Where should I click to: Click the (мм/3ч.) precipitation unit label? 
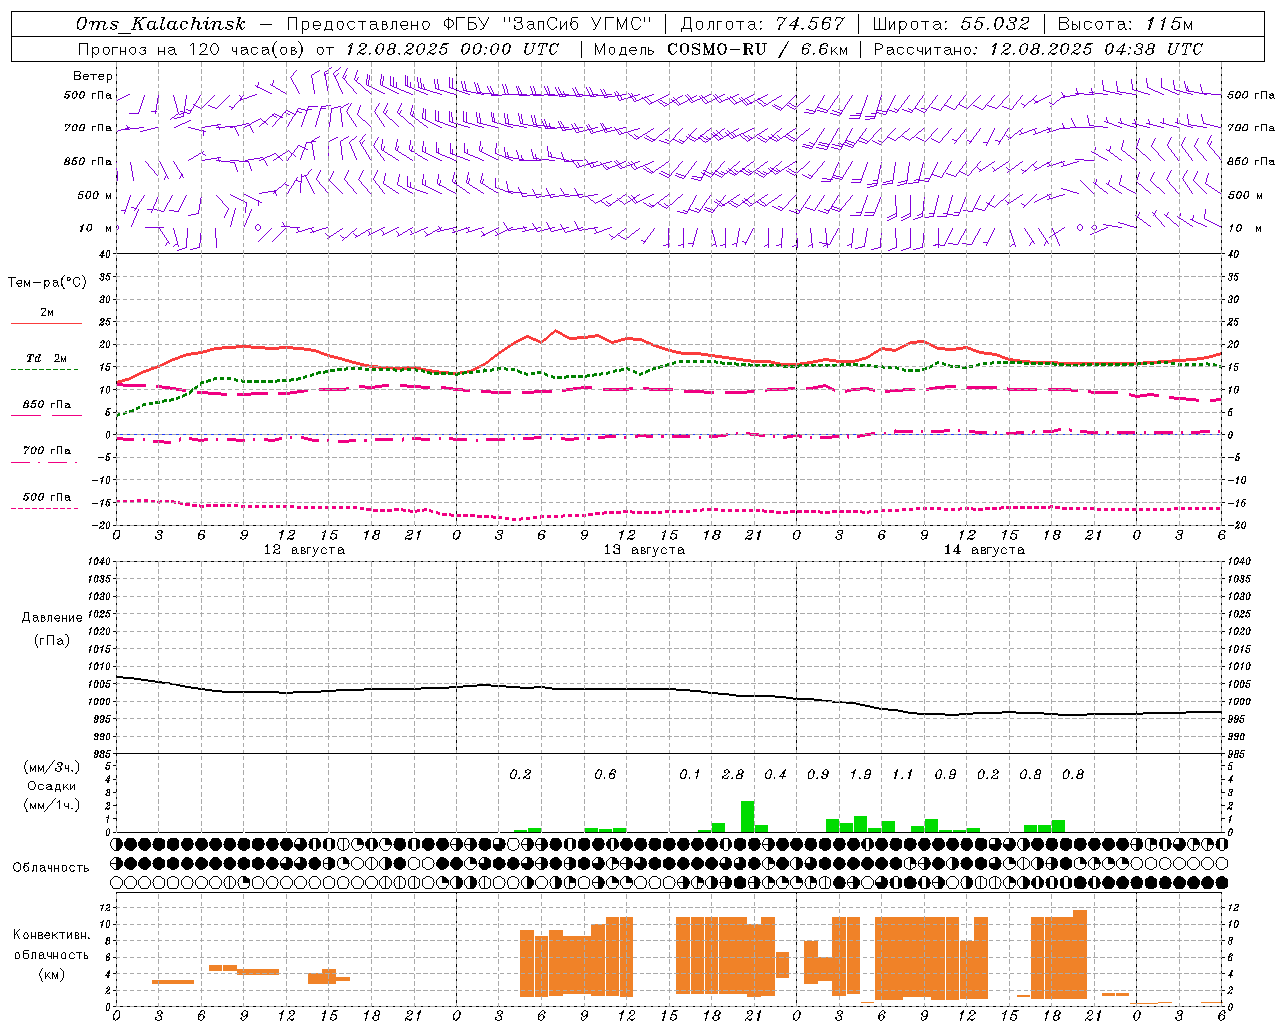[52, 767]
